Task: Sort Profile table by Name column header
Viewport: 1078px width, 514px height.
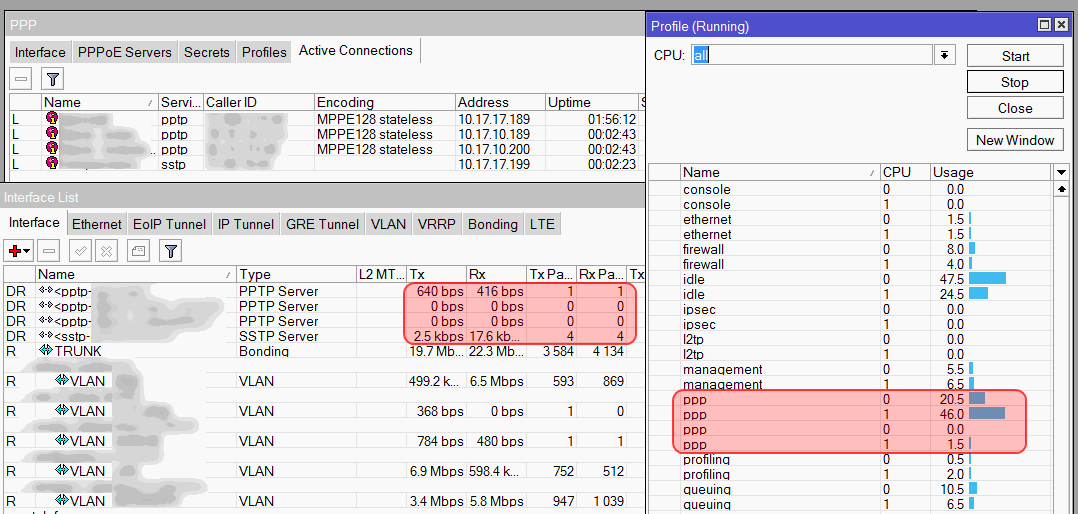Action: [x=780, y=172]
